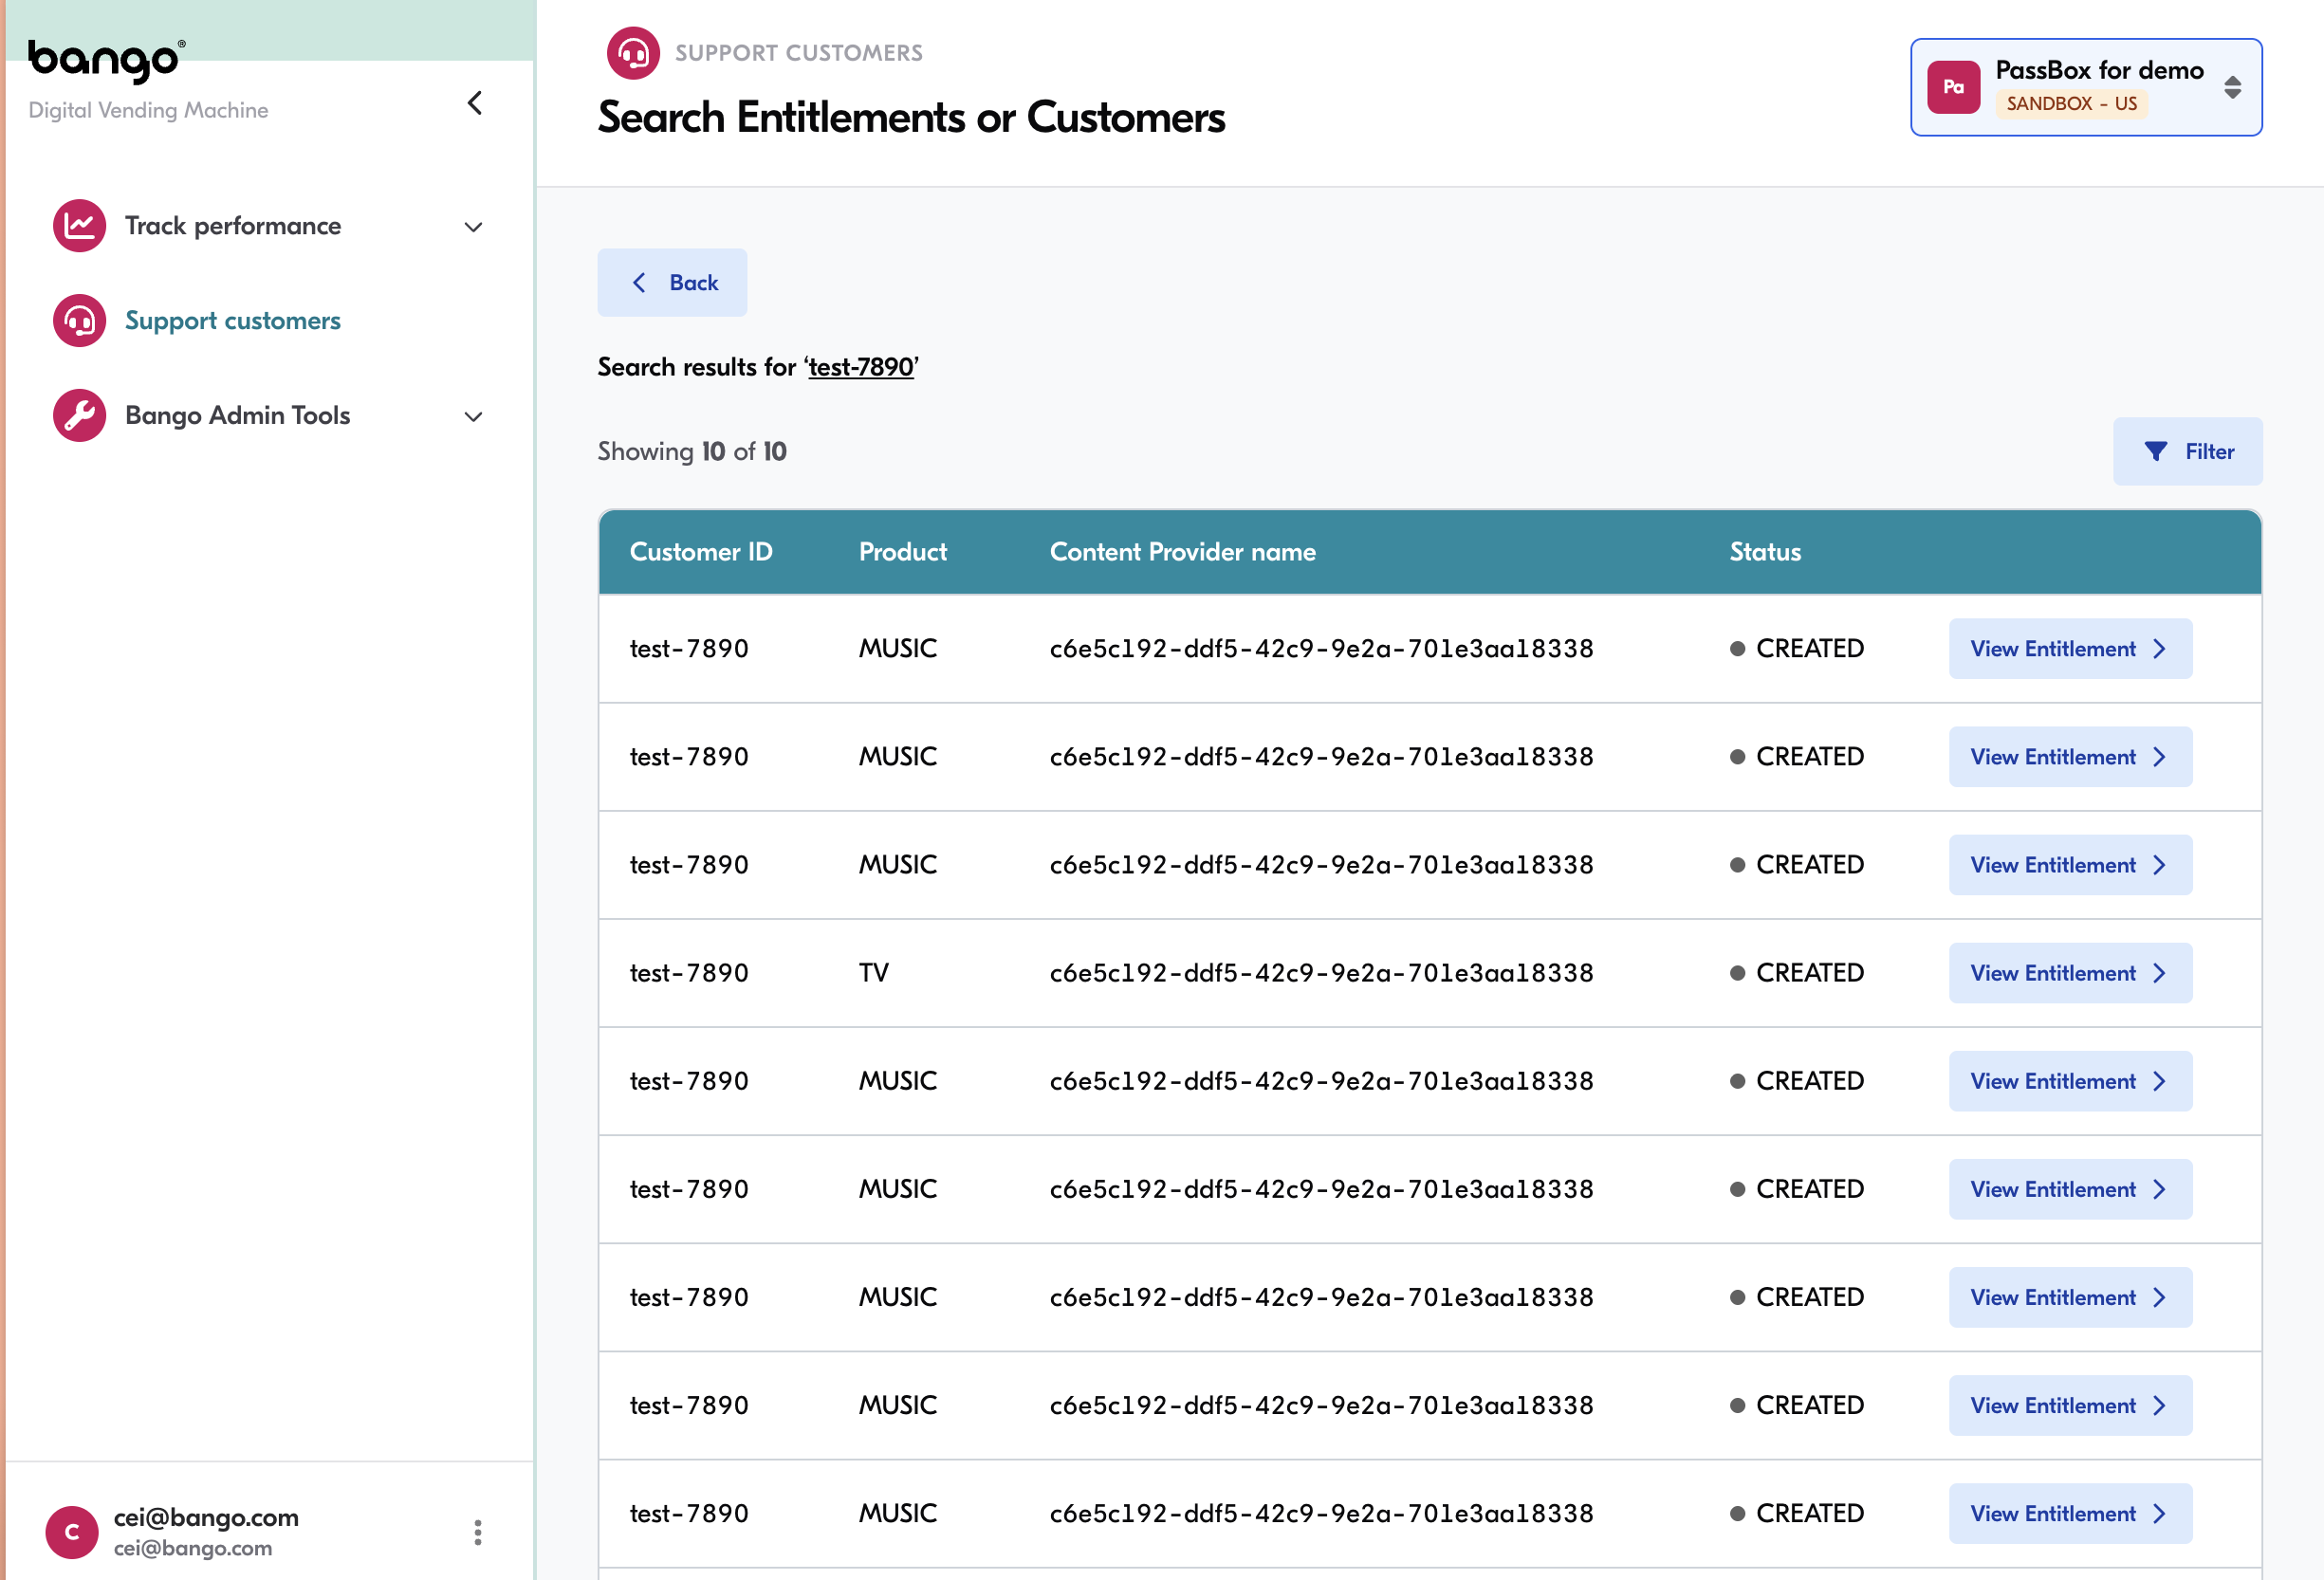The height and width of the screenshot is (1580, 2324).
Task: Click the TV product cell
Action: click(873, 973)
